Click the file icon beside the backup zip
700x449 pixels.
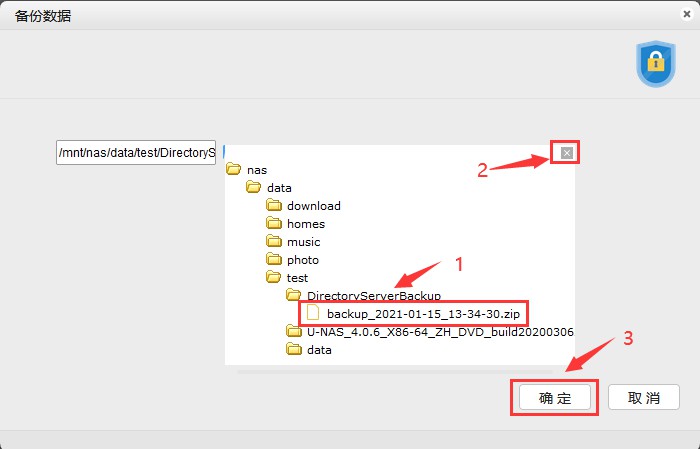point(314,314)
